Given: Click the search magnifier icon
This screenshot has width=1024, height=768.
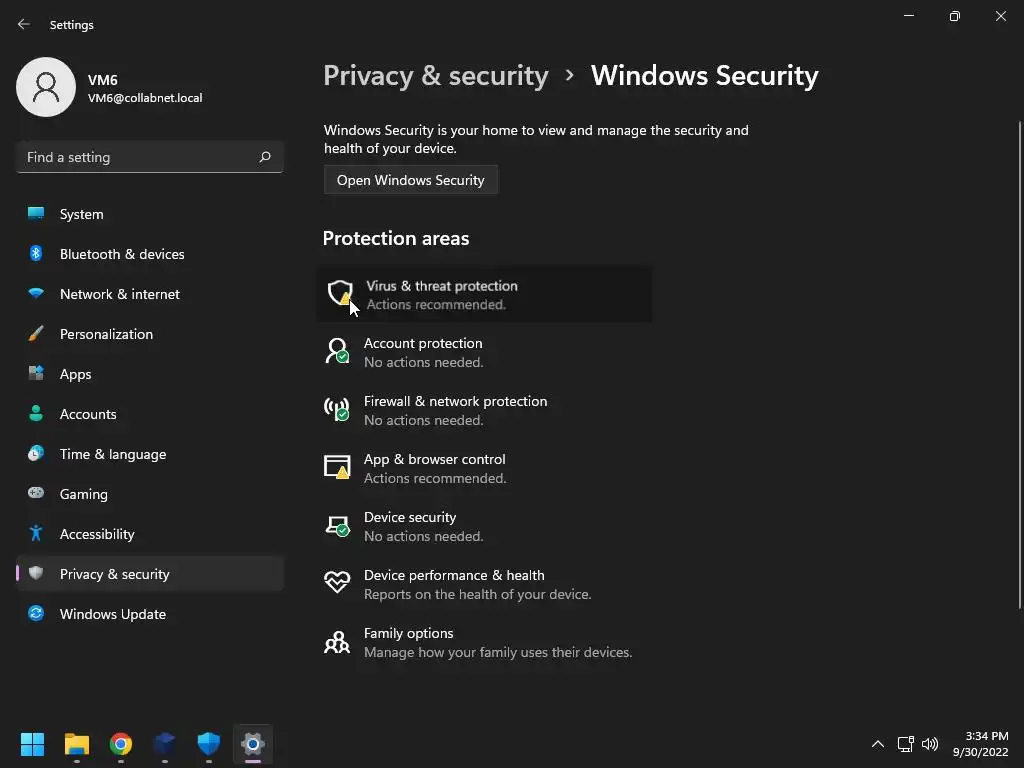Looking at the screenshot, I should [x=265, y=157].
